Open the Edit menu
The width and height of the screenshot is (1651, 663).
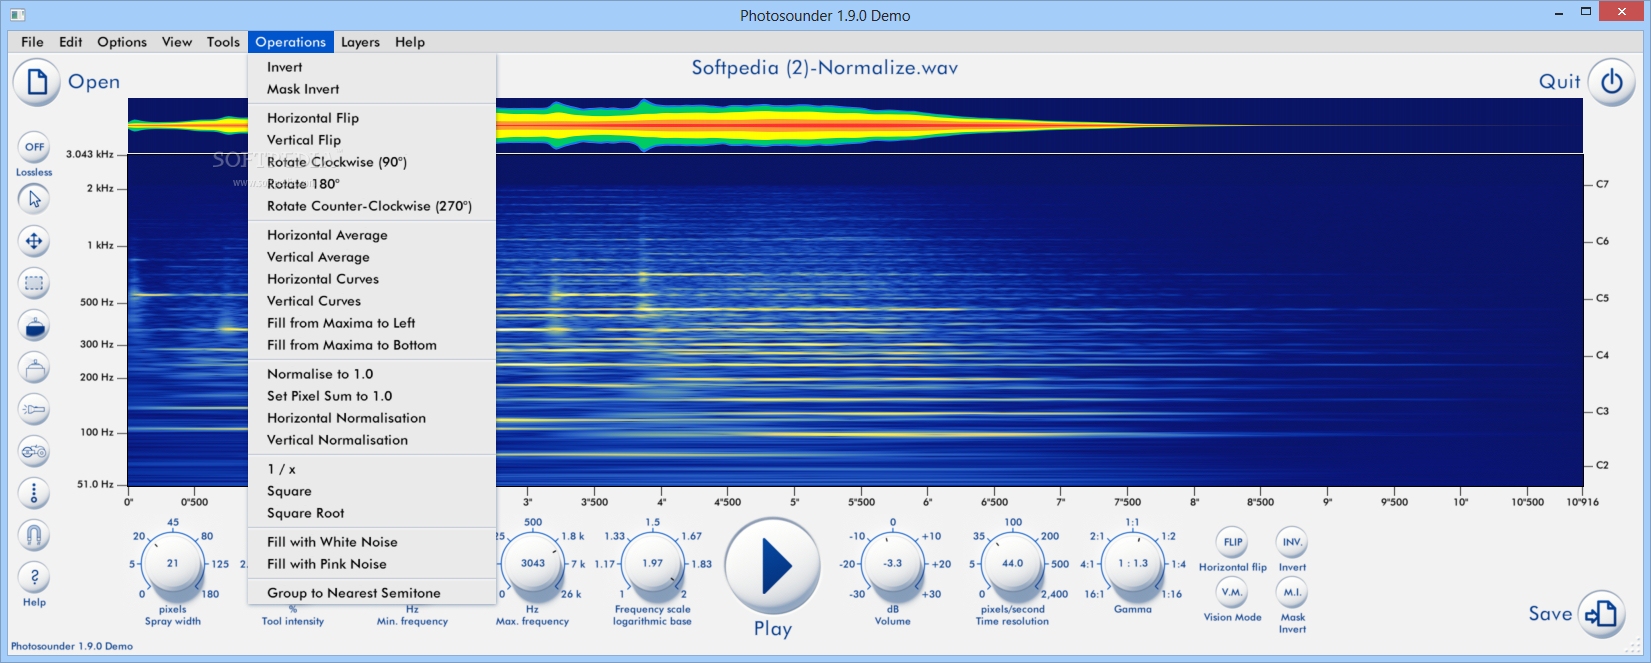click(70, 42)
